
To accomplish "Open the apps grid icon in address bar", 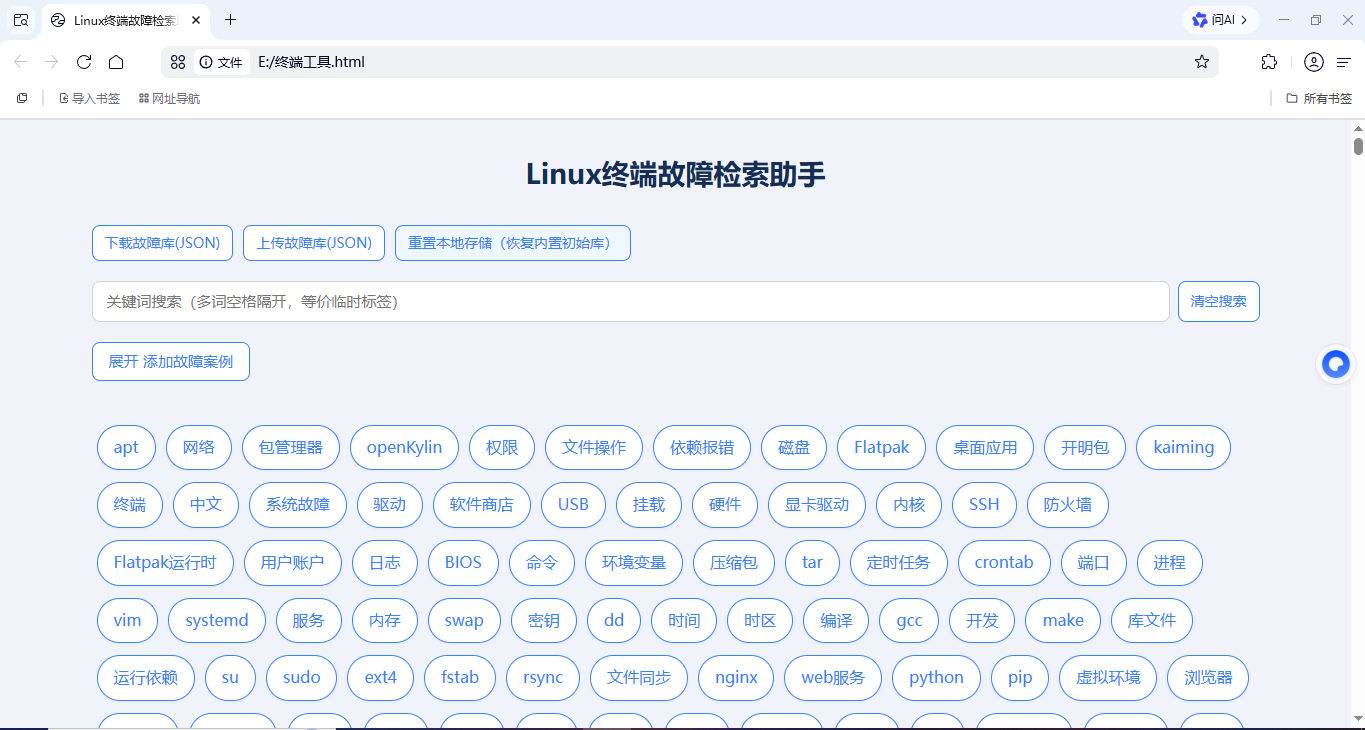I will [x=178, y=62].
